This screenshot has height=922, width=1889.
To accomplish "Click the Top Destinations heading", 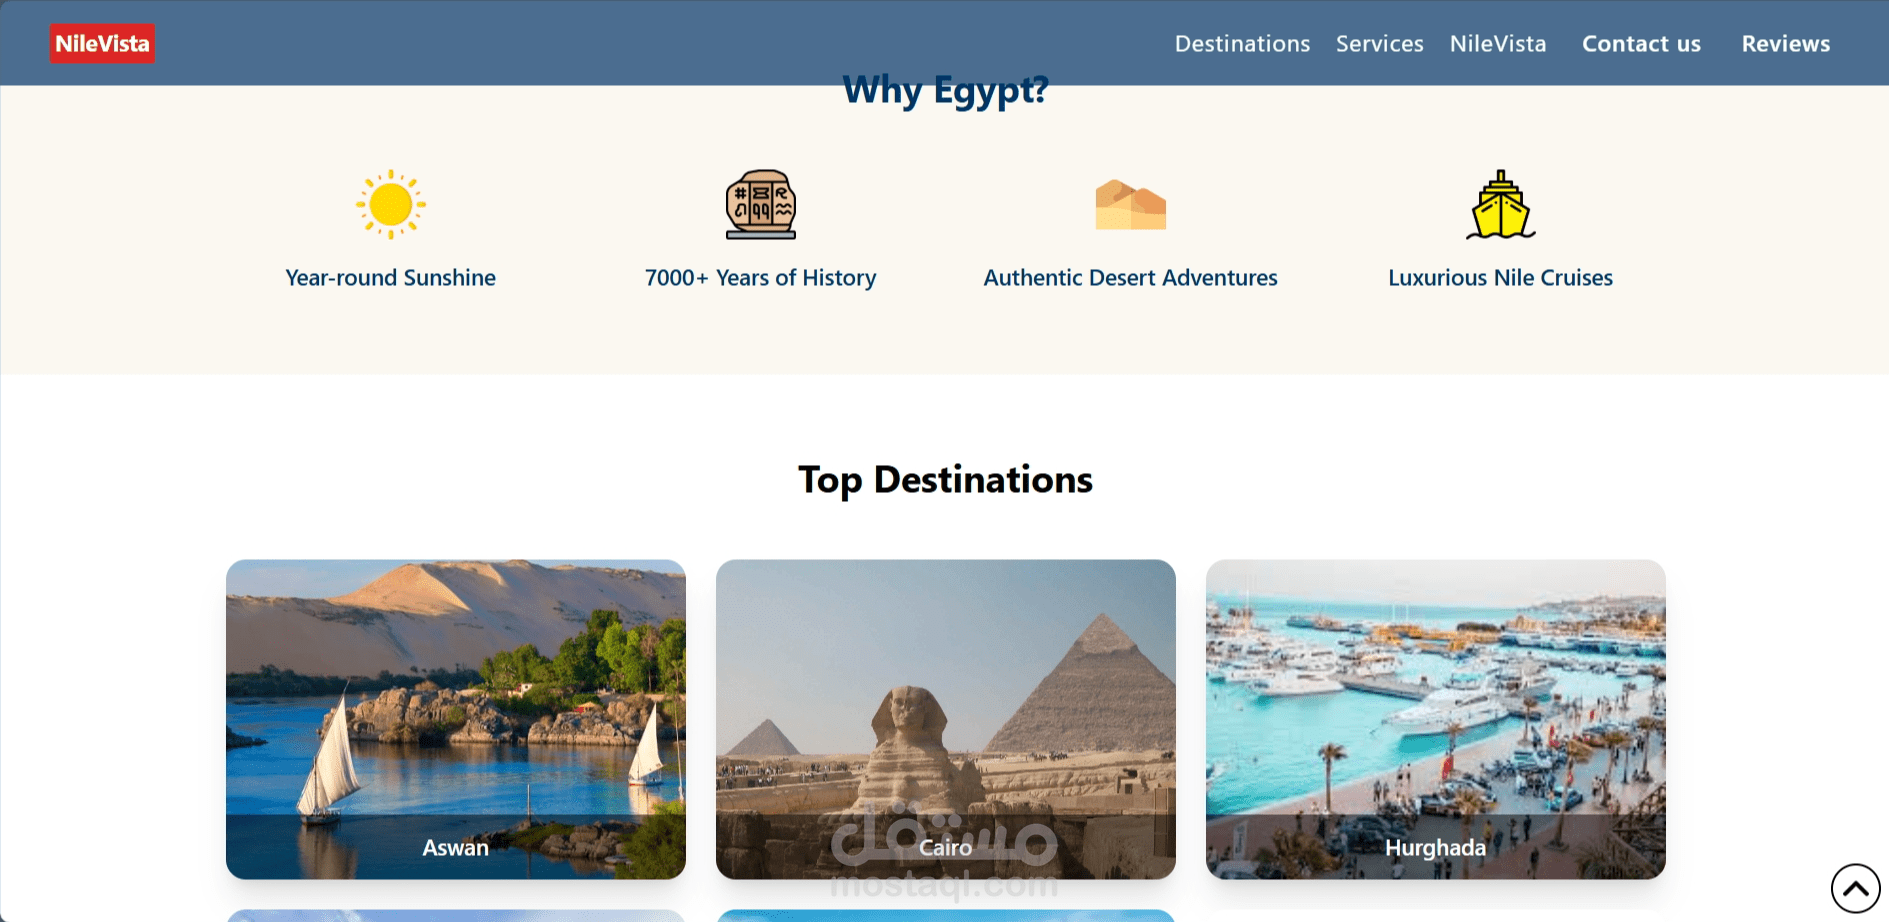I will pyautogui.click(x=946, y=480).
